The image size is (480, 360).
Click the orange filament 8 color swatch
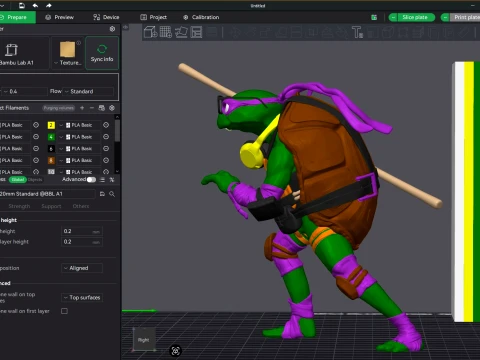pos(51,160)
